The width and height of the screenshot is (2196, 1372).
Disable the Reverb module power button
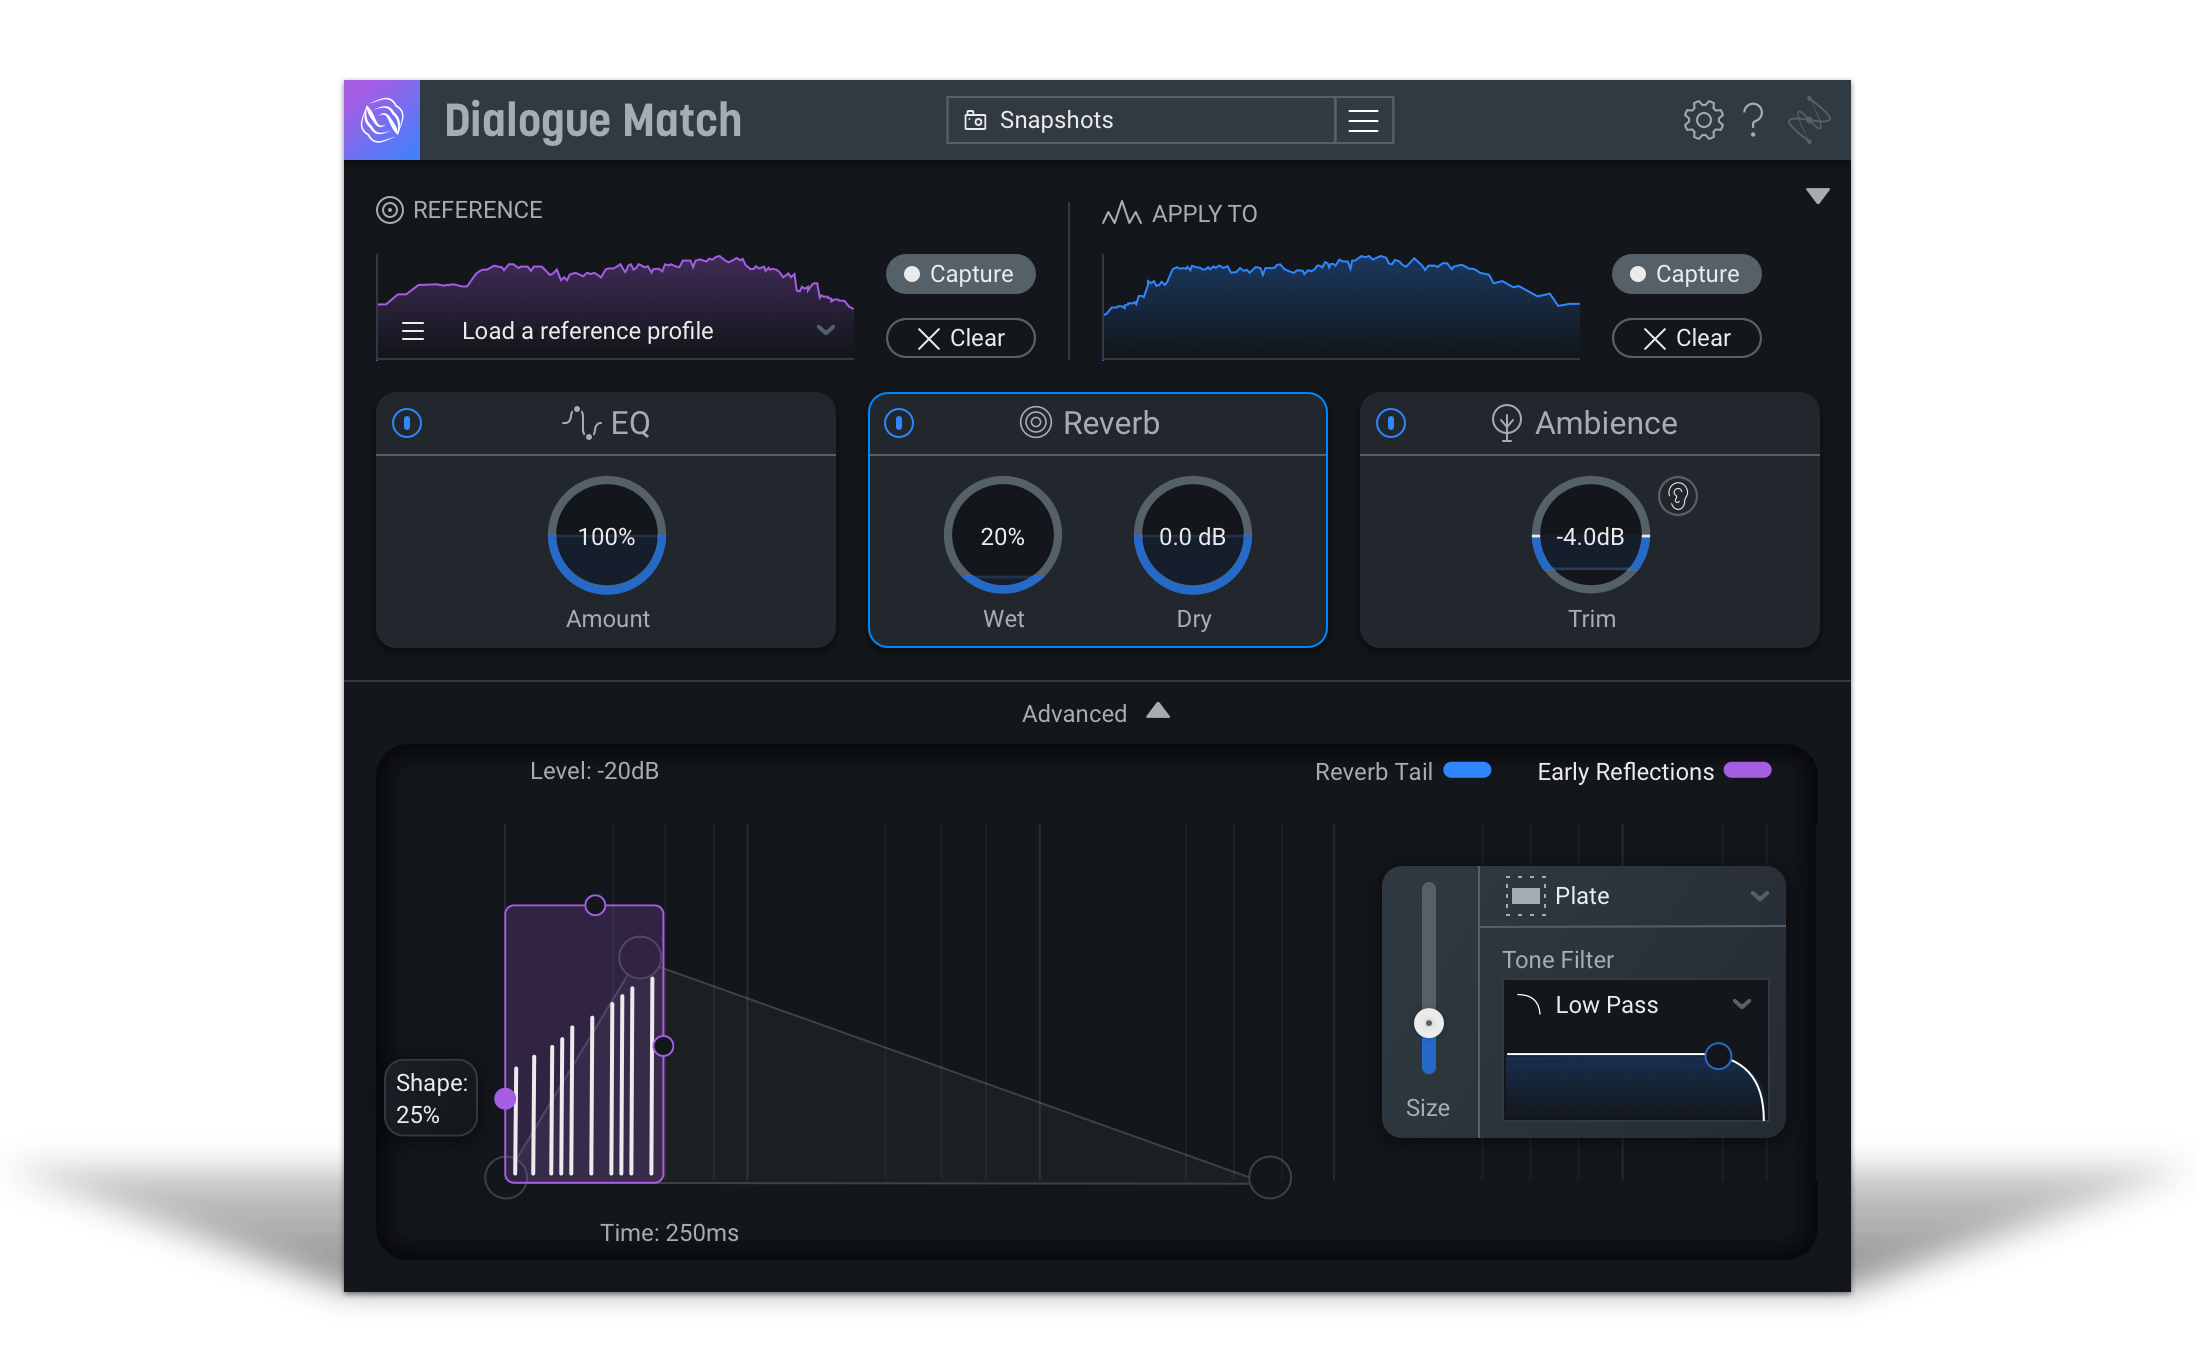click(x=899, y=423)
